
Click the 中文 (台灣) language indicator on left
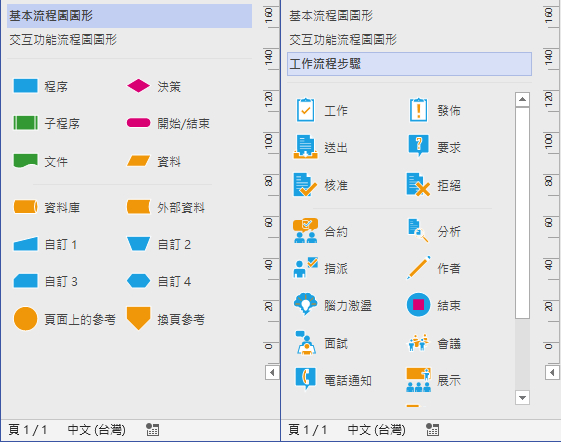(97, 429)
